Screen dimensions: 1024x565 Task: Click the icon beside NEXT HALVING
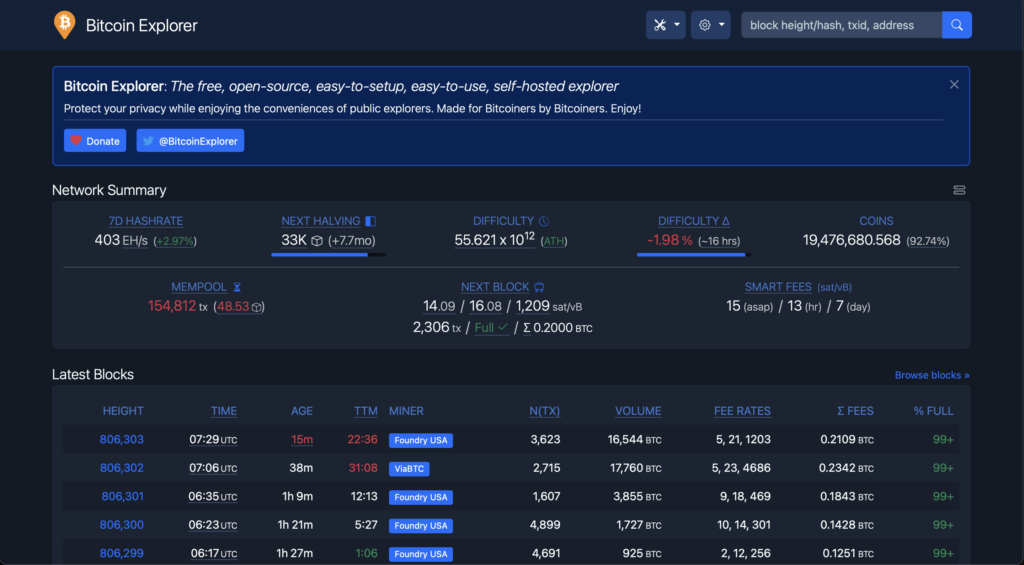[x=370, y=221]
